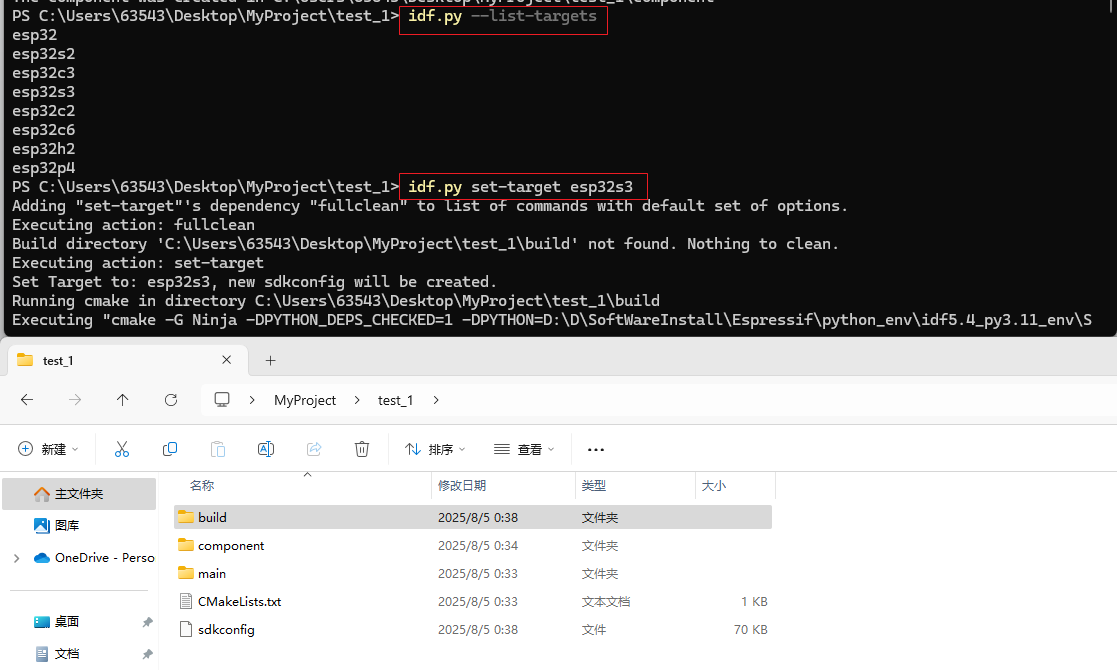The width and height of the screenshot is (1117, 670).
Task: Click test_1 in the address breadcrumb
Action: [x=395, y=400]
